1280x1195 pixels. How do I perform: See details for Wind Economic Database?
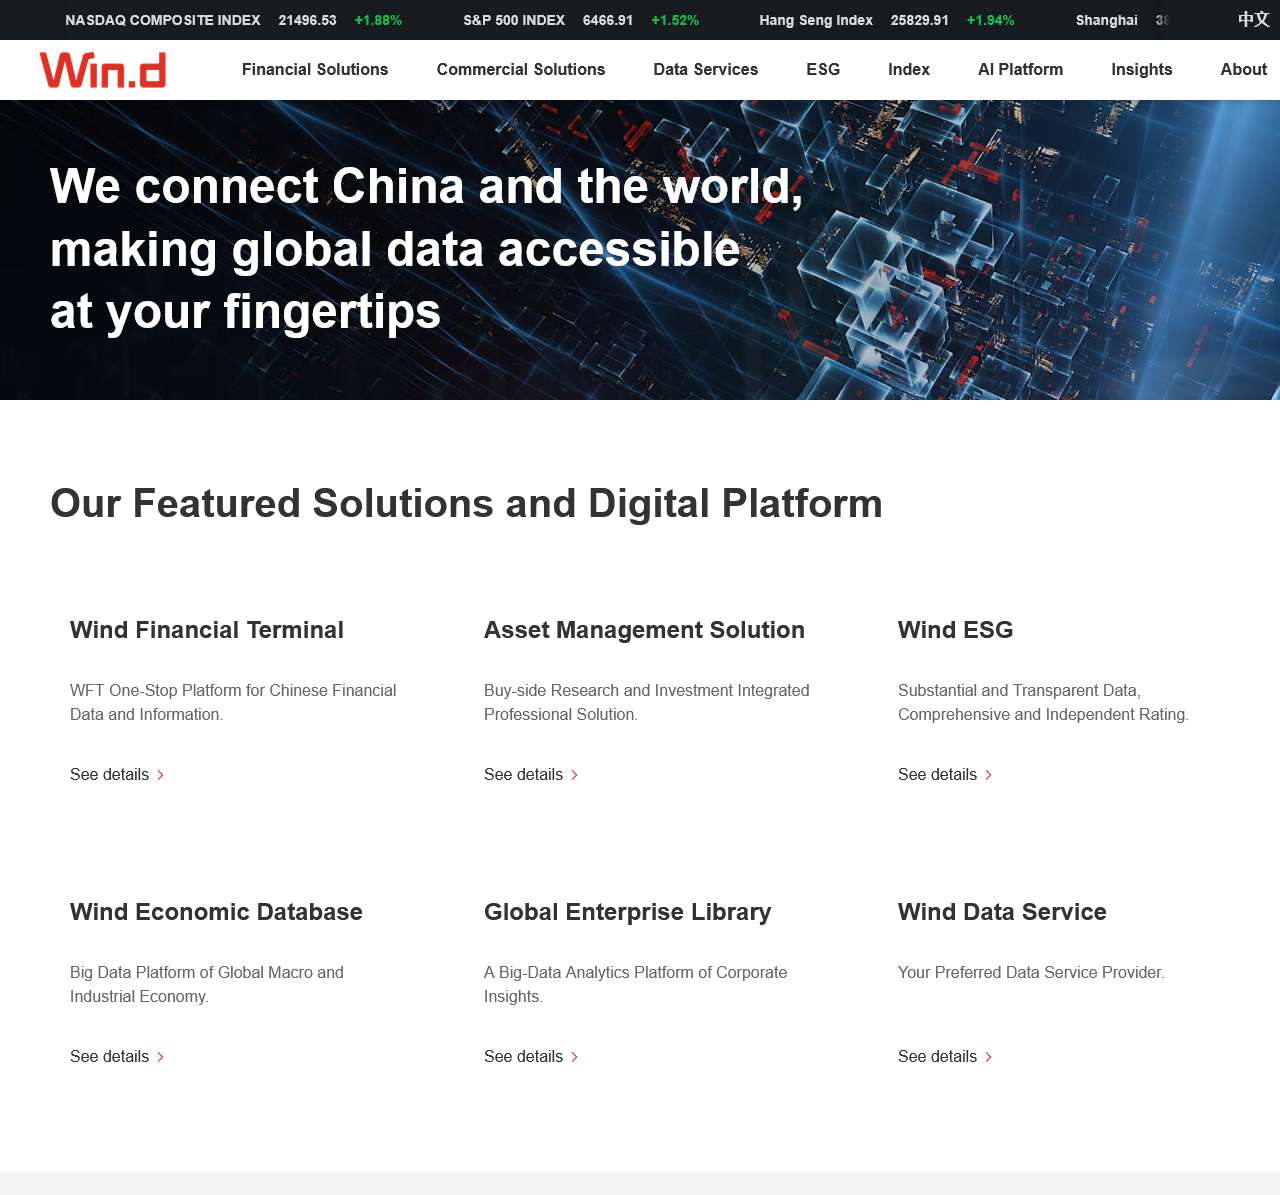point(117,1057)
